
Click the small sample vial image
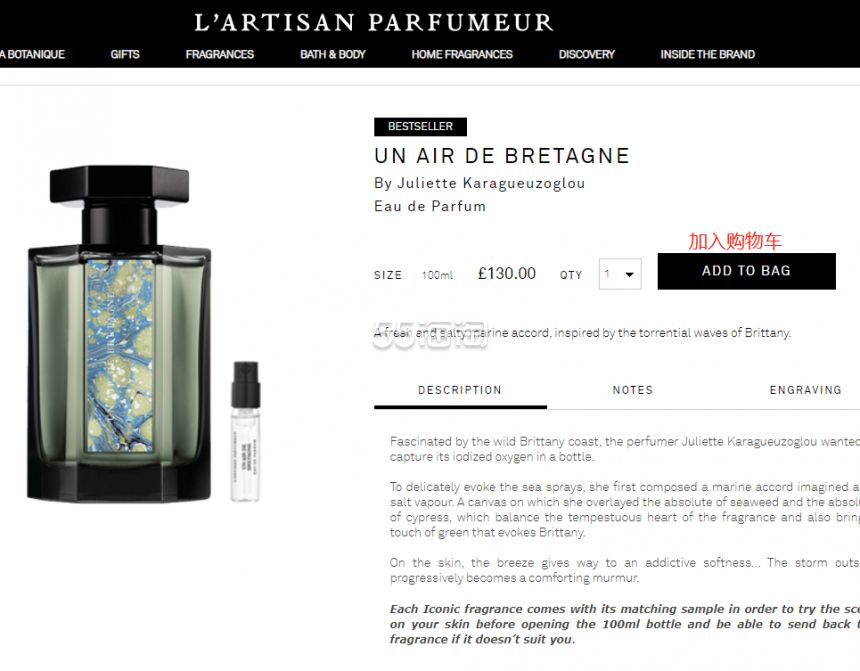245,431
